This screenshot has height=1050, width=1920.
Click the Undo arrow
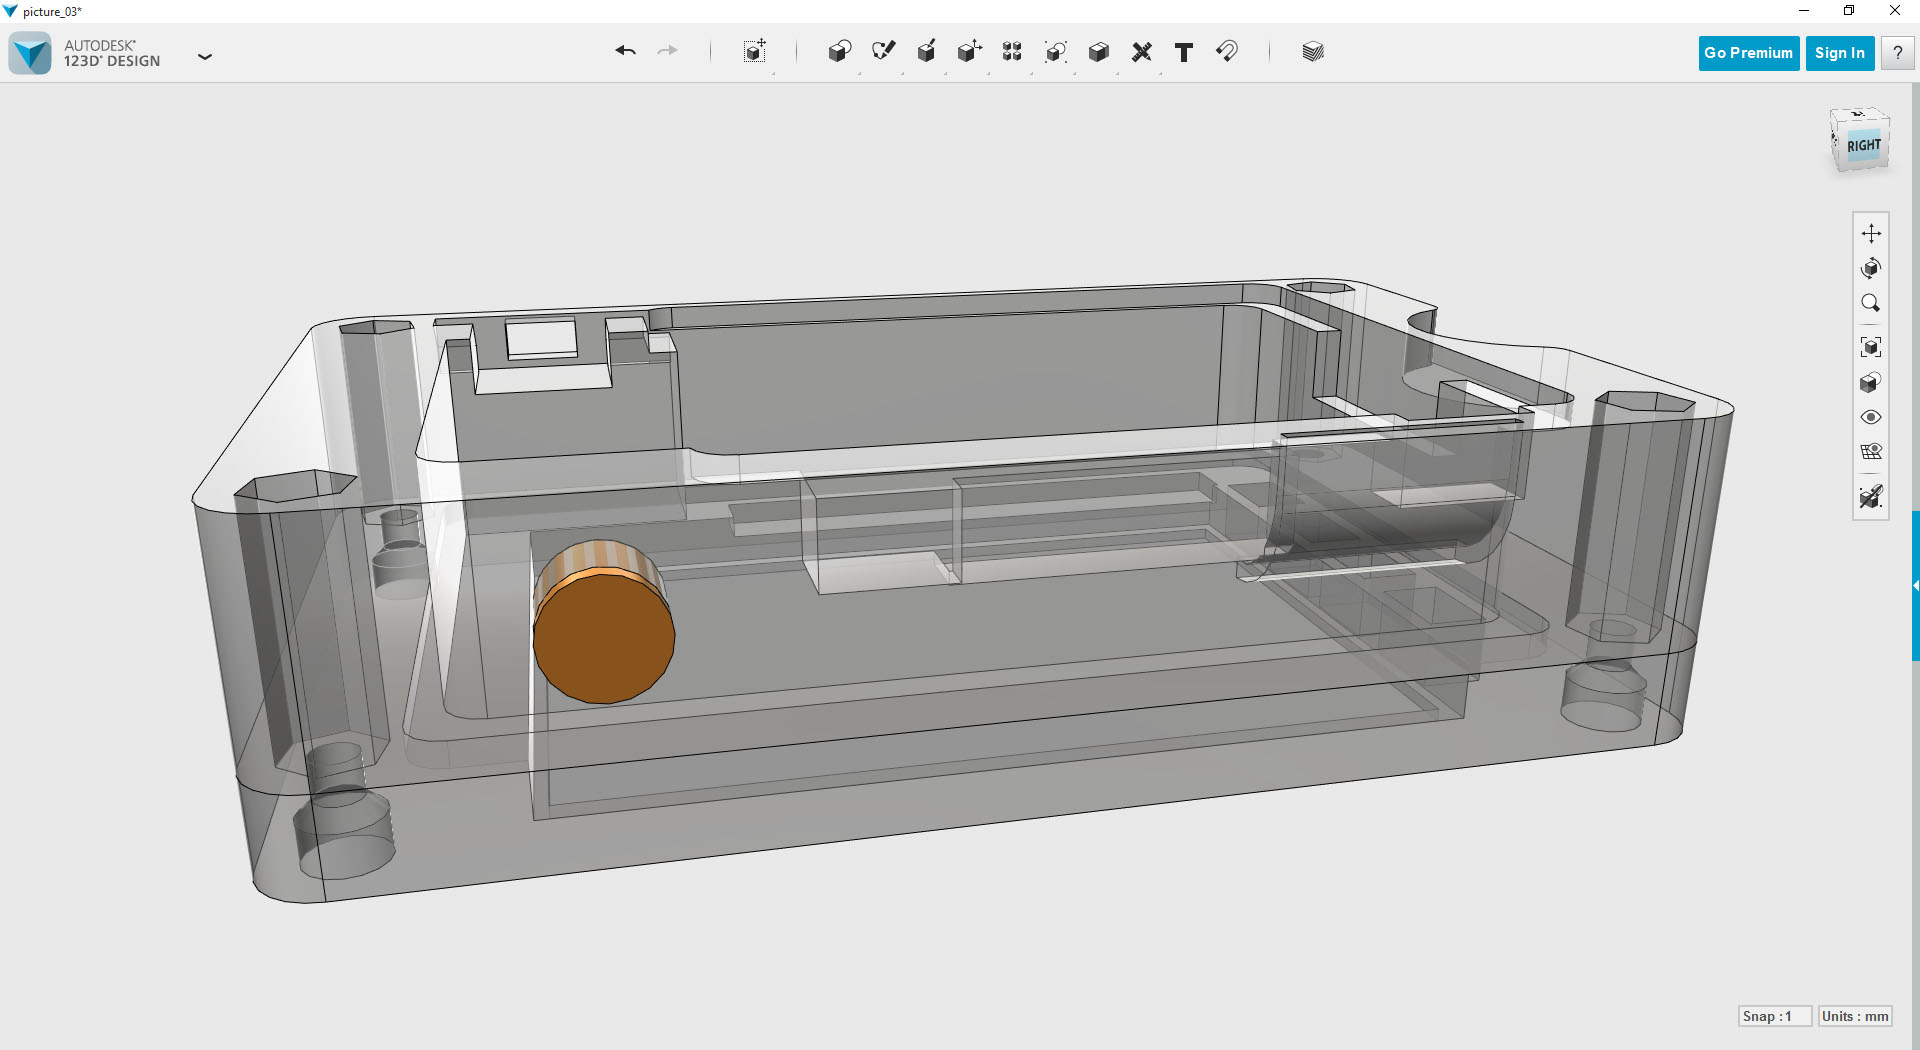coord(626,51)
